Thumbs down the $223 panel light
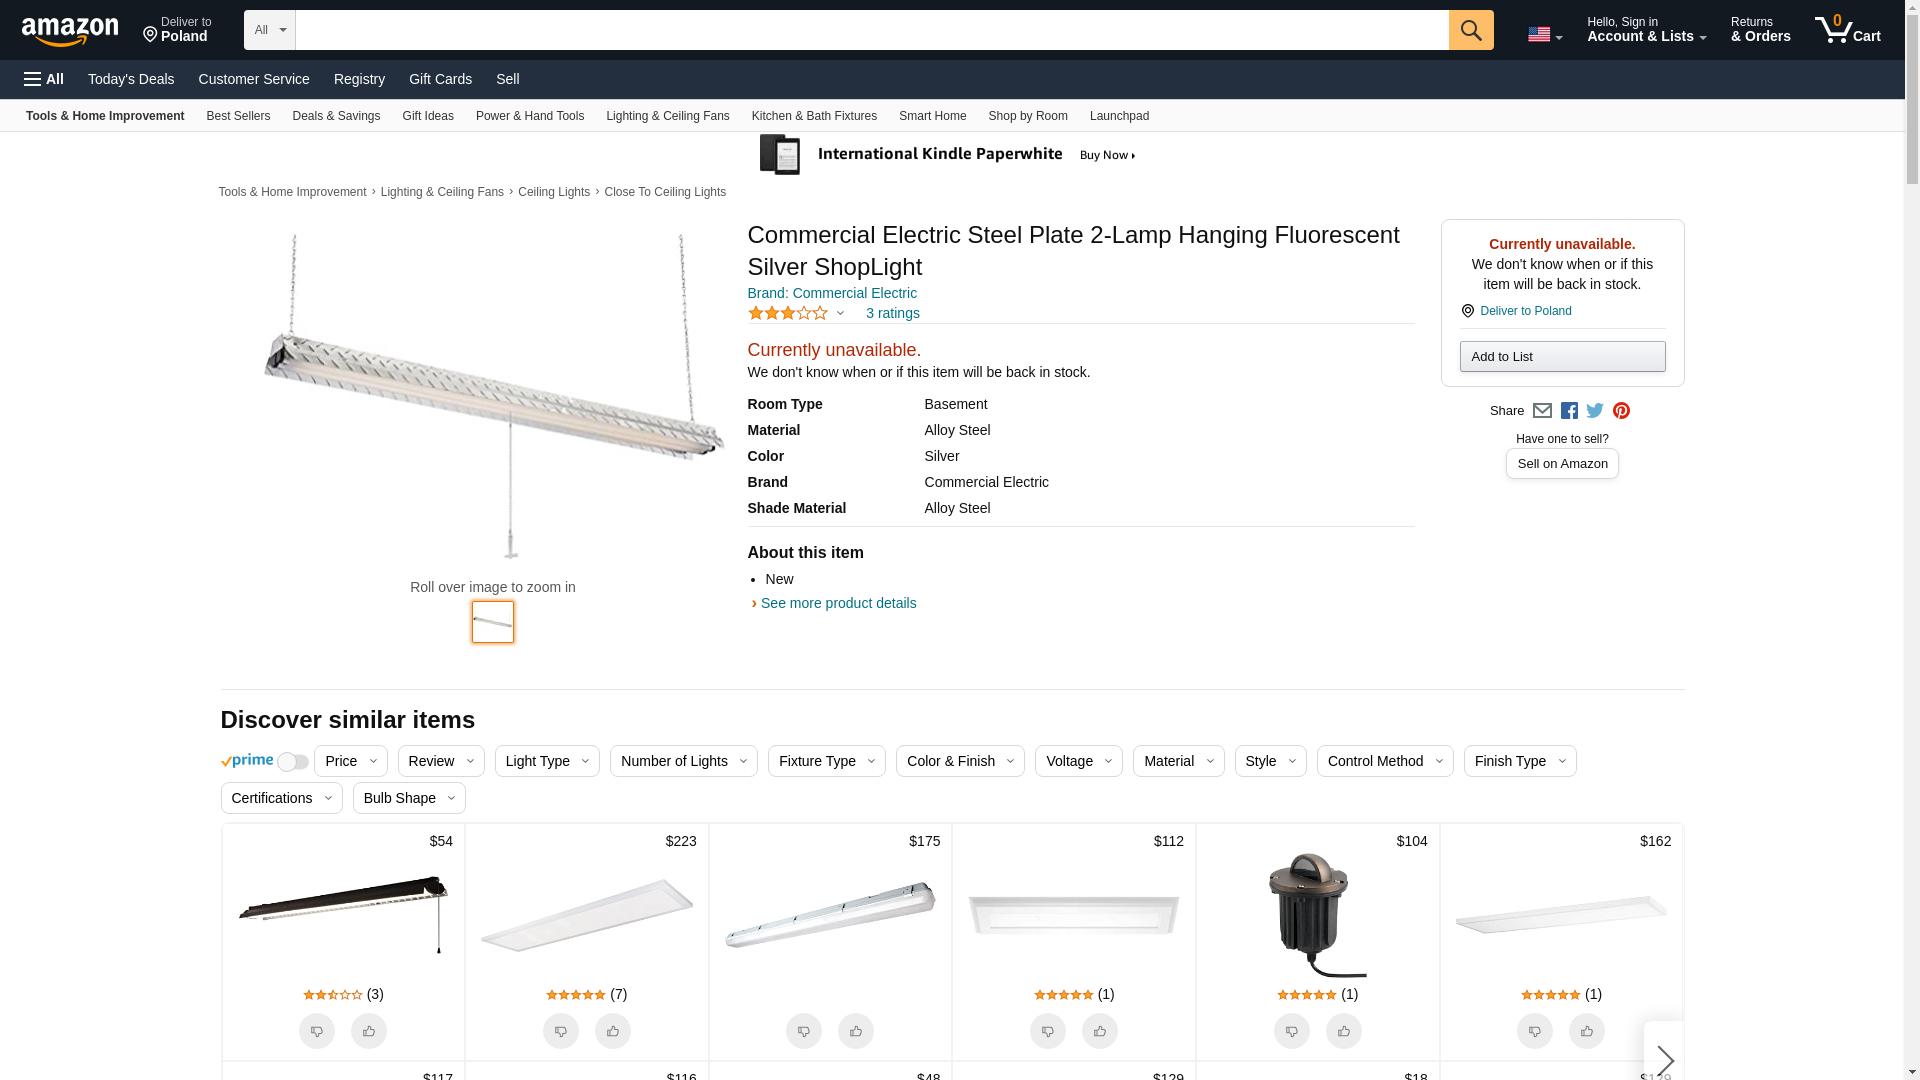 pyautogui.click(x=561, y=1031)
